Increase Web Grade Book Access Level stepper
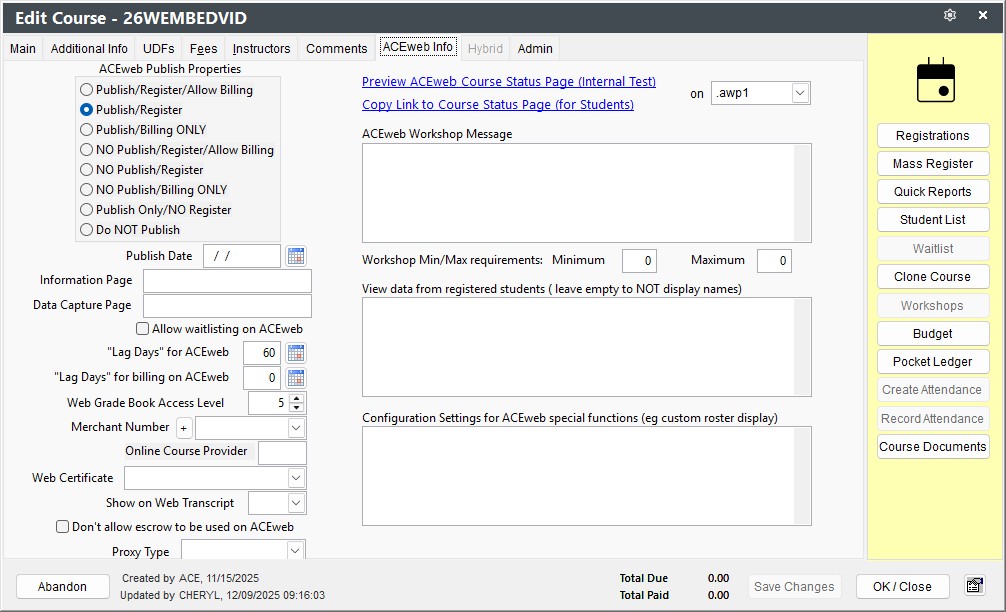The height and width of the screenshot is (612, 1006). tap(296, 398)
